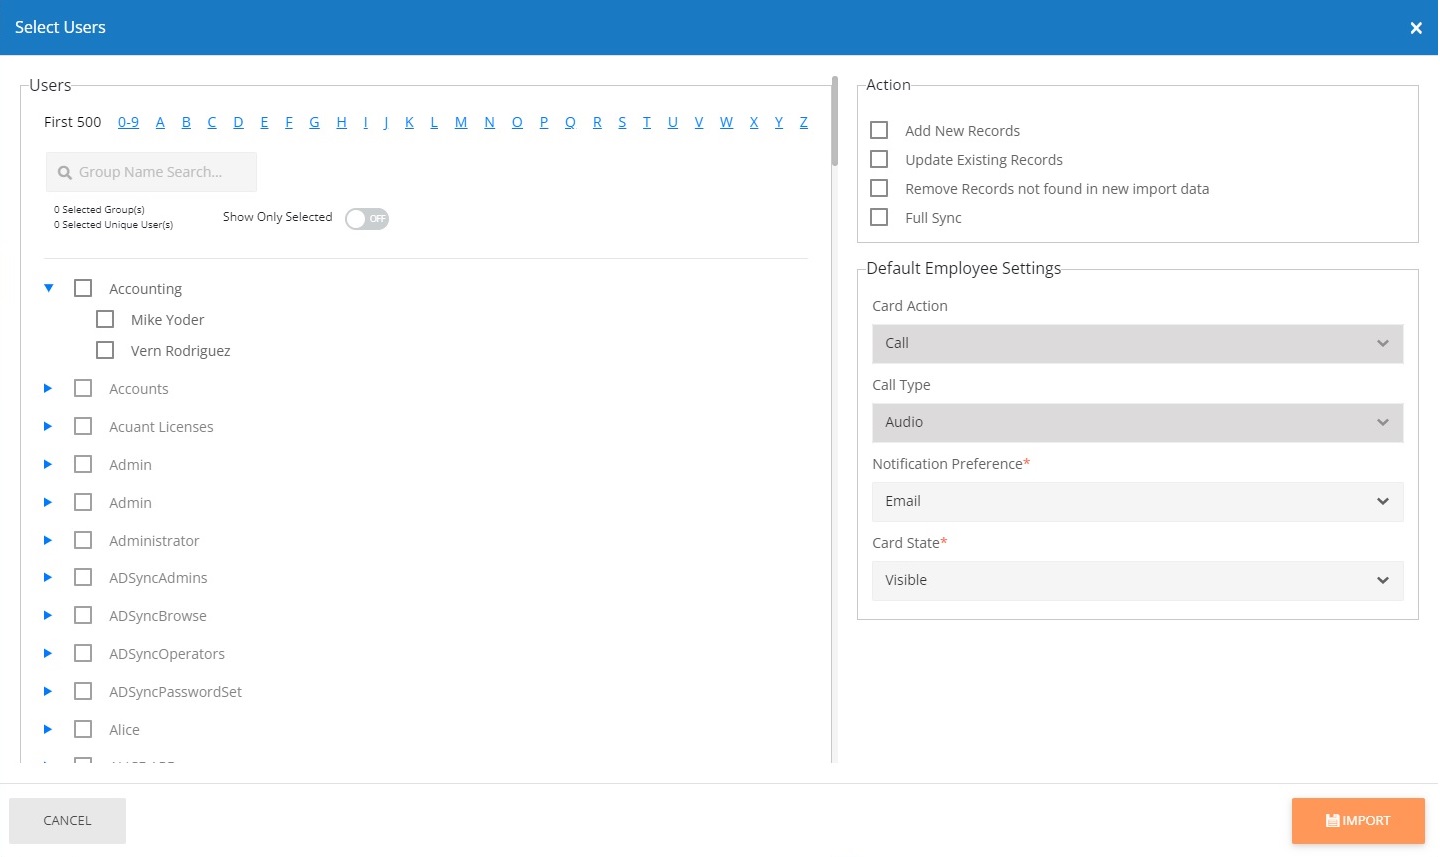Open the Card Action dropdown

(x=1137, y=344)
